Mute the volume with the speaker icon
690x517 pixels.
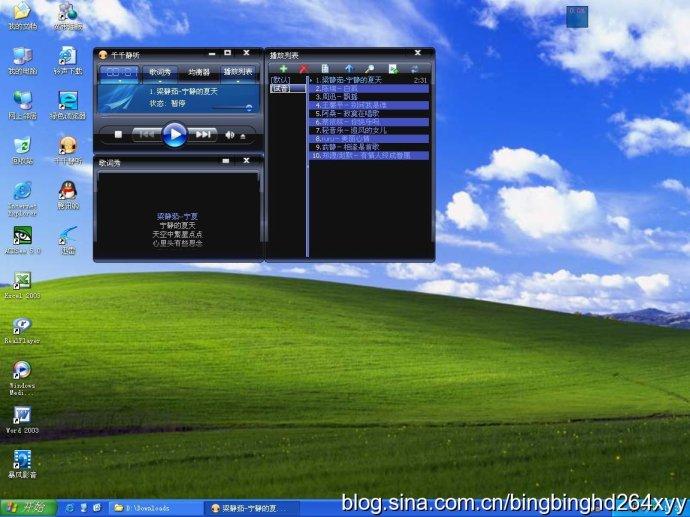point(229,135)
